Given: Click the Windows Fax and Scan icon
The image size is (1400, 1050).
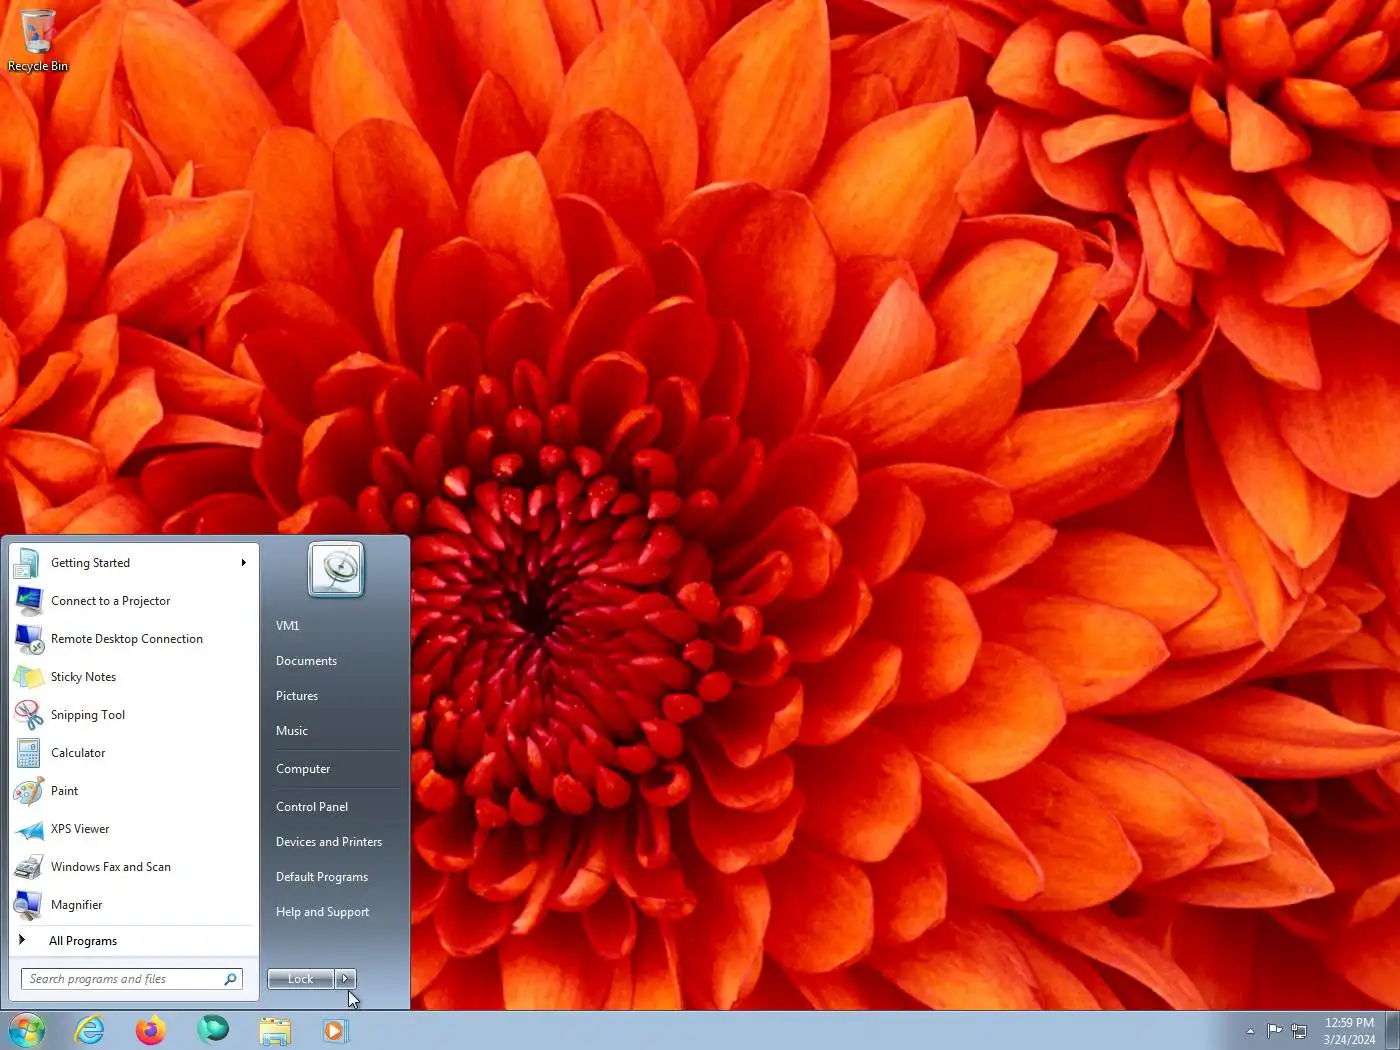Looking at the screenshot, I should pyautogui.click(x=28, y=867).
